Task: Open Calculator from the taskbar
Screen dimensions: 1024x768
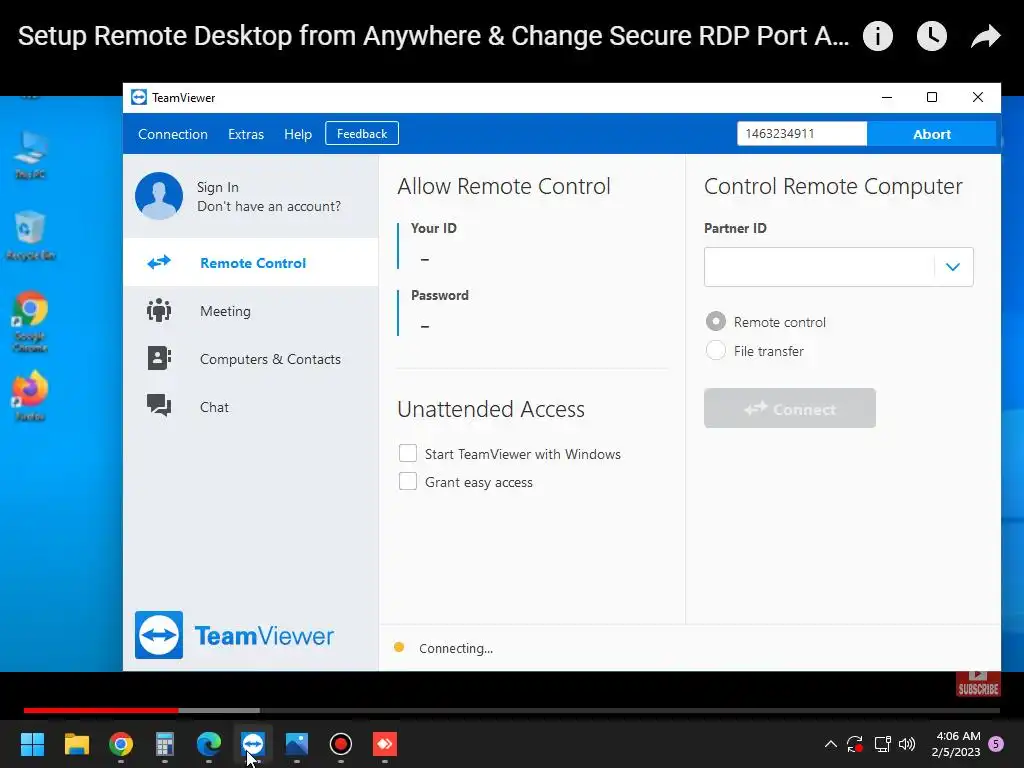Action: [165, 744]
